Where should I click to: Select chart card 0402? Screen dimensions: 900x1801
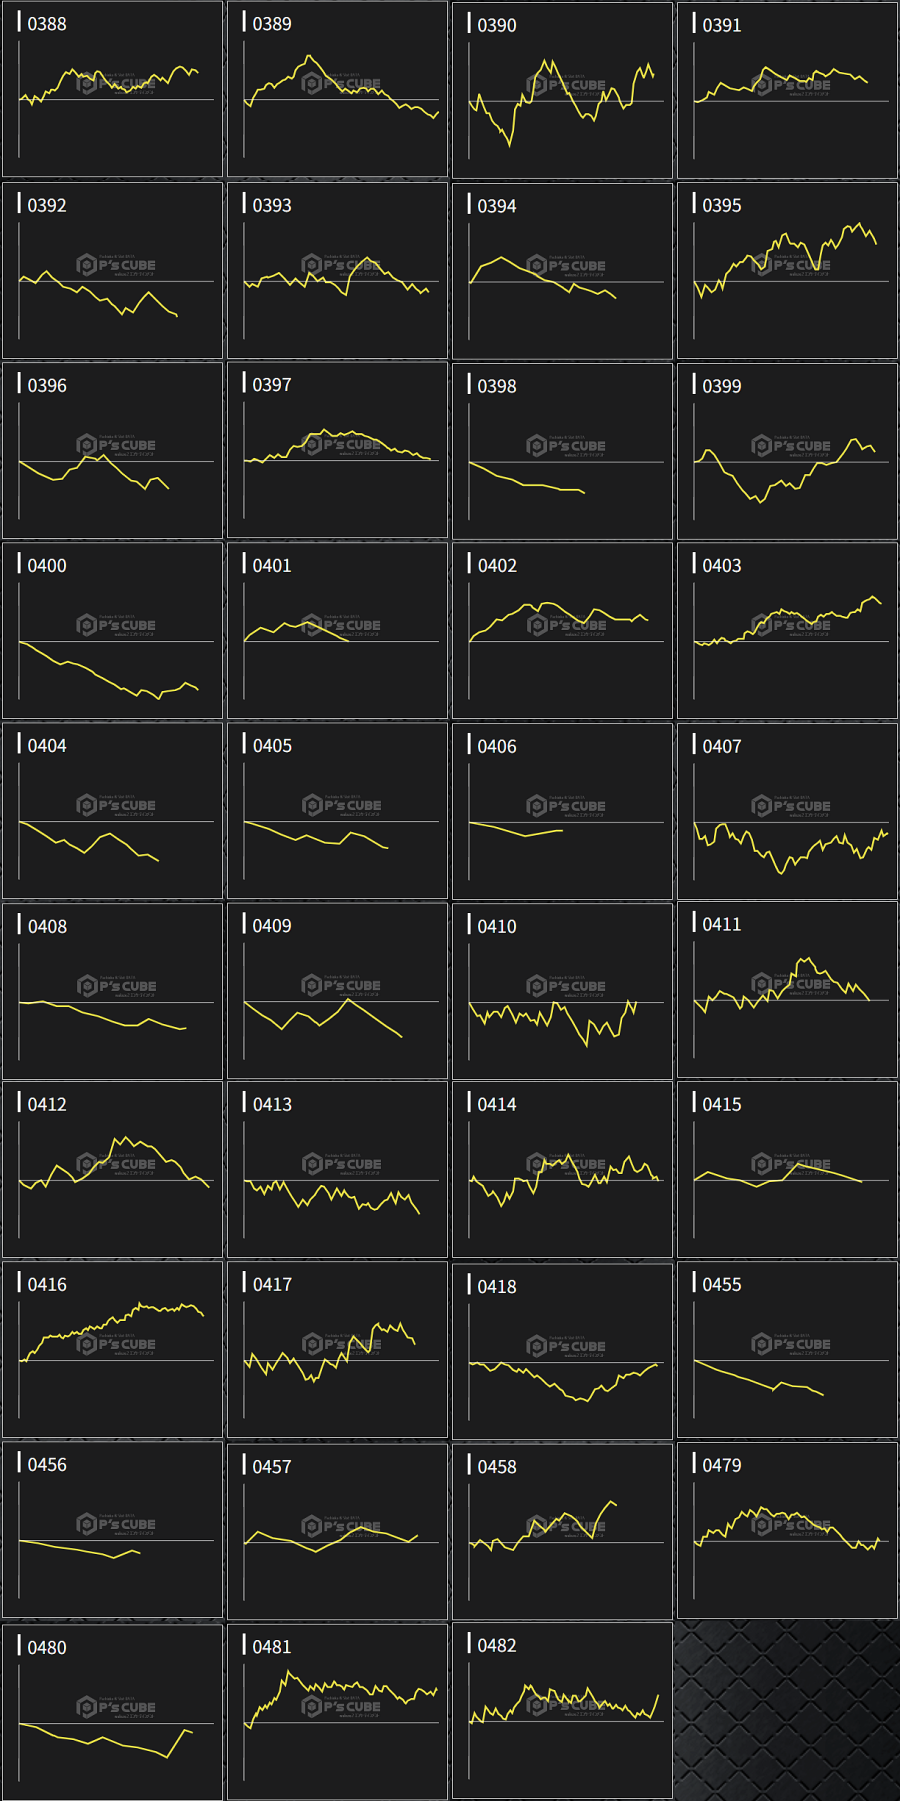tap(562, 630)
